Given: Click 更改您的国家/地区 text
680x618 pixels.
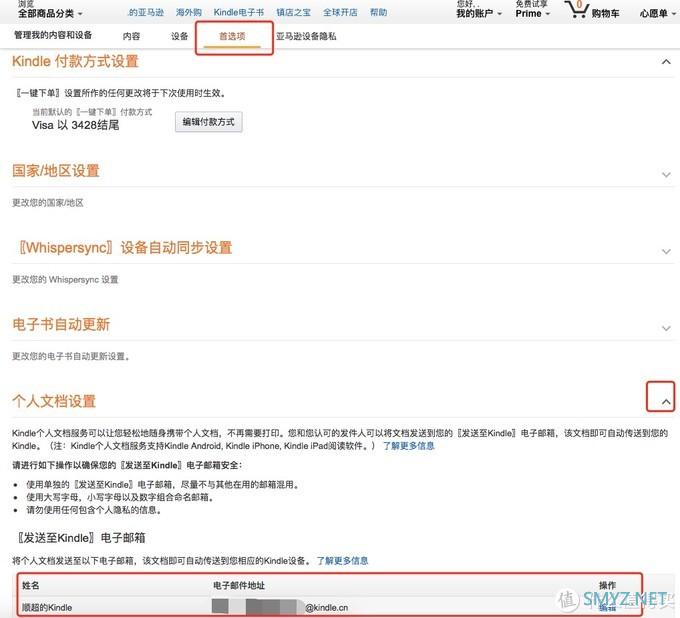Looking at the screenshot, I should point(48,203).
